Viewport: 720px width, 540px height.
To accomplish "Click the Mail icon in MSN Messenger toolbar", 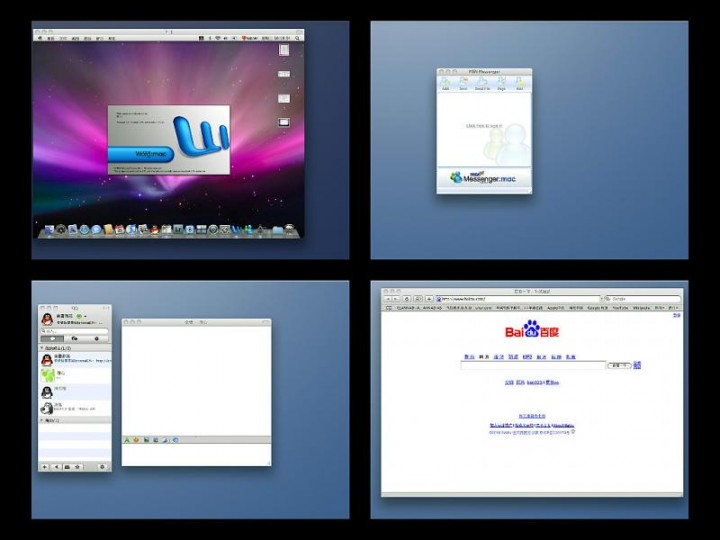I will pyautogui.click(x=520, y=84).
